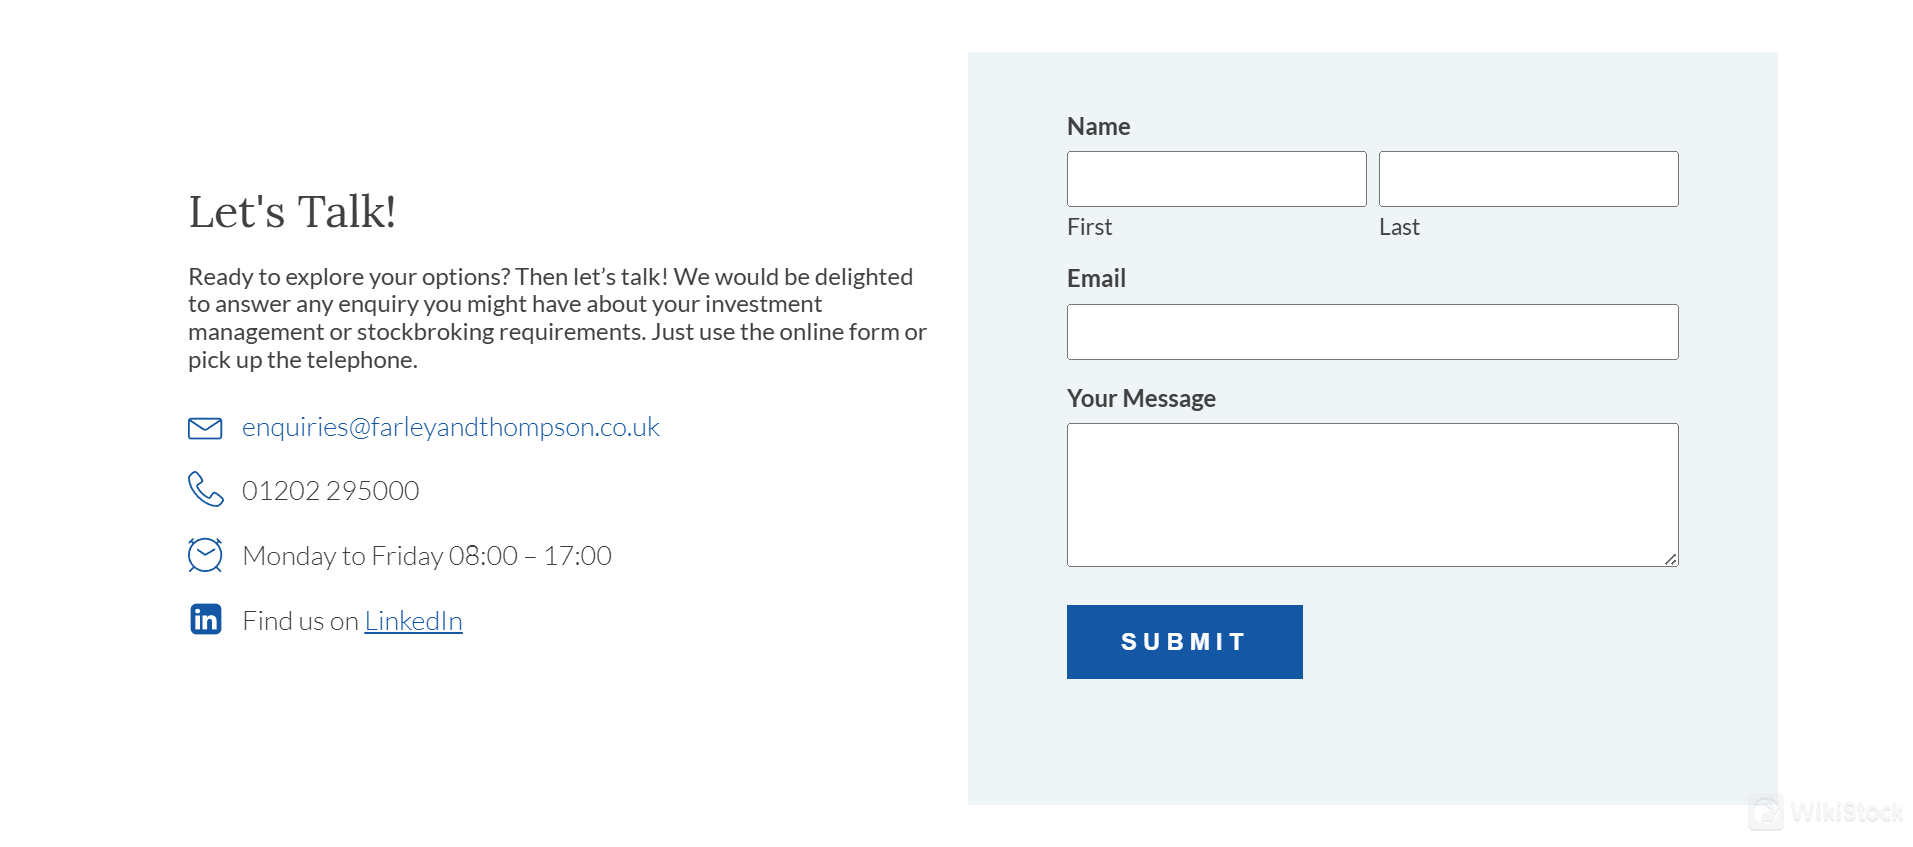Screen dimensions: 1913x847
Task: Click the Email field label
Action: point(1096,279)
